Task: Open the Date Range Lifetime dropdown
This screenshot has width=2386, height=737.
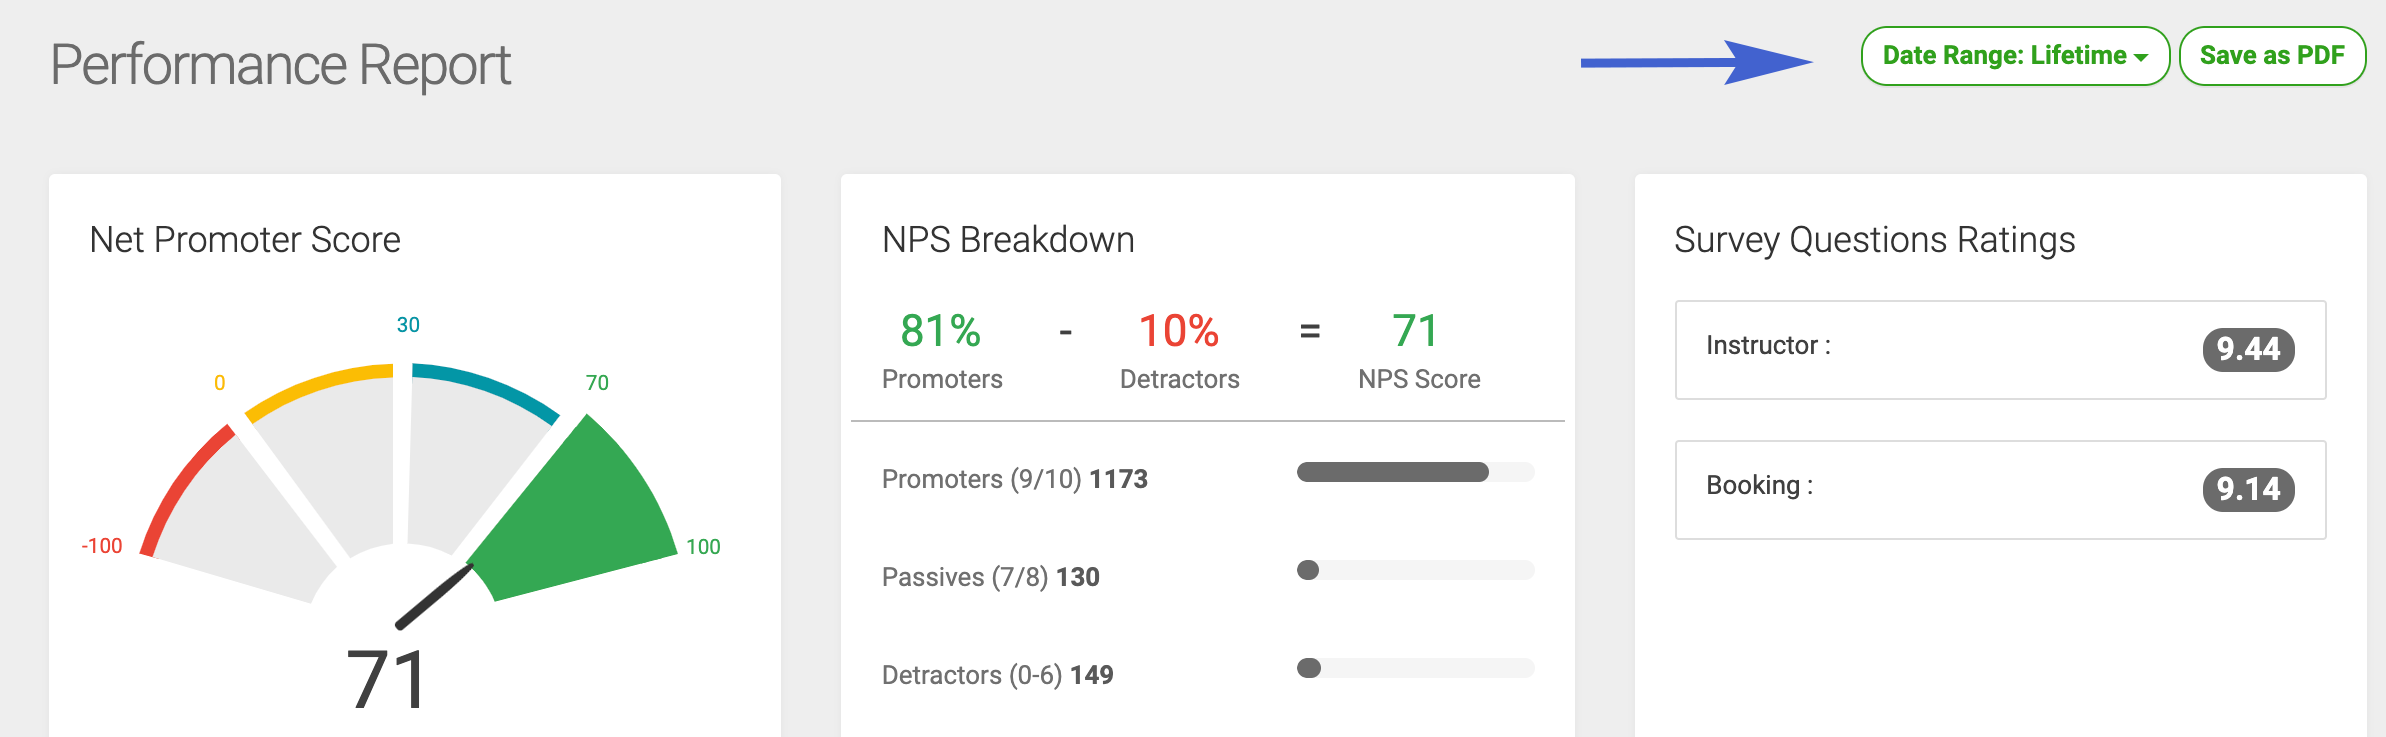Action: 2014,56
